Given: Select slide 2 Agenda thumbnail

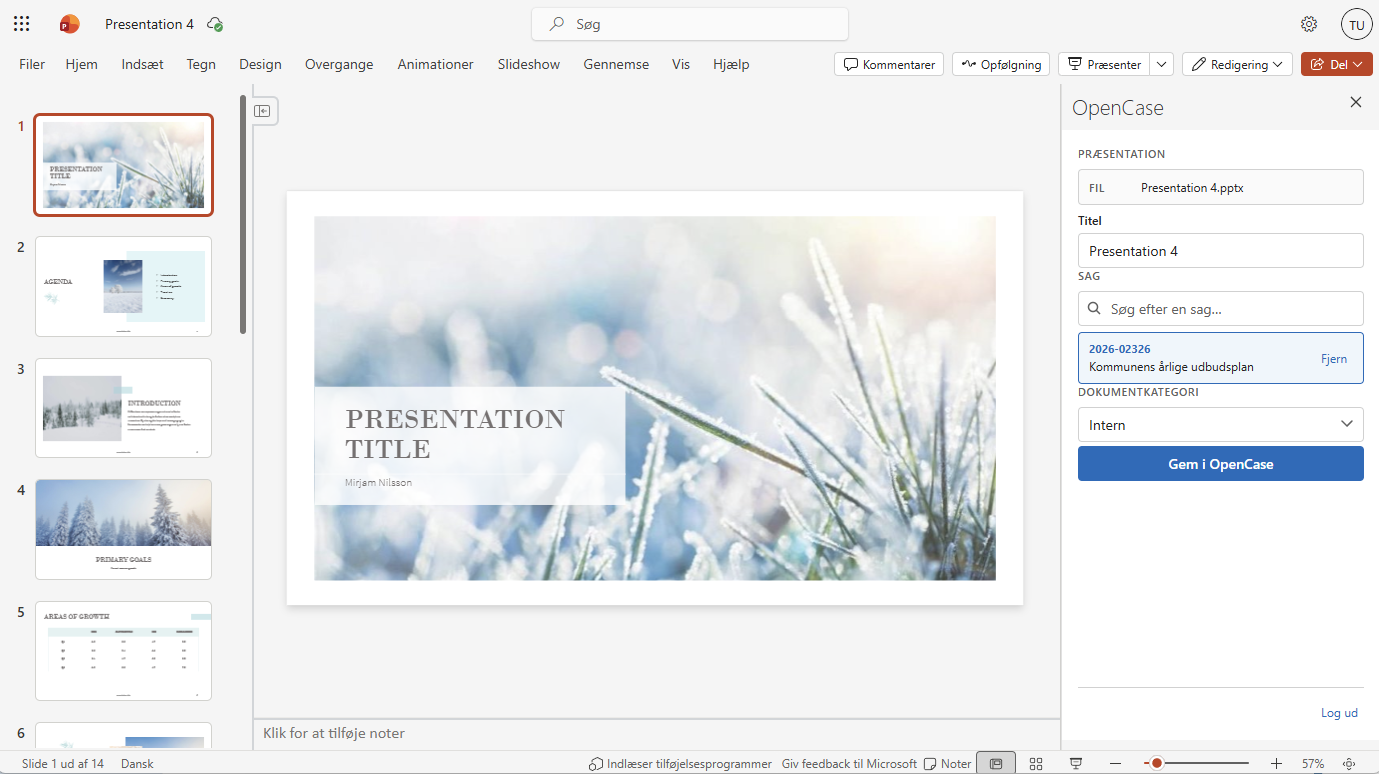Looking at the screenshot, I should point(123,287).
